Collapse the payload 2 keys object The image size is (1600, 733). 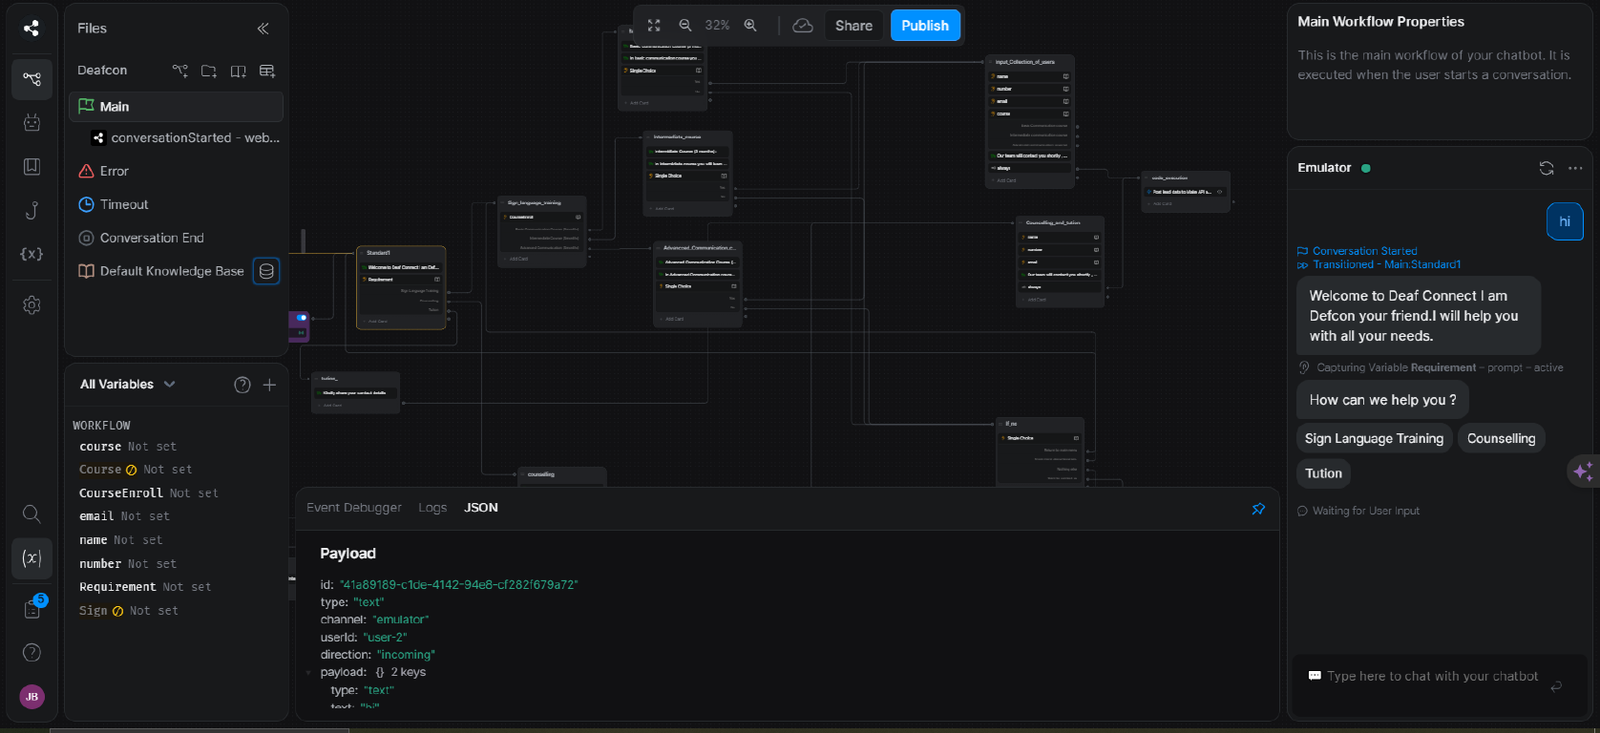(x=308, y=673)
